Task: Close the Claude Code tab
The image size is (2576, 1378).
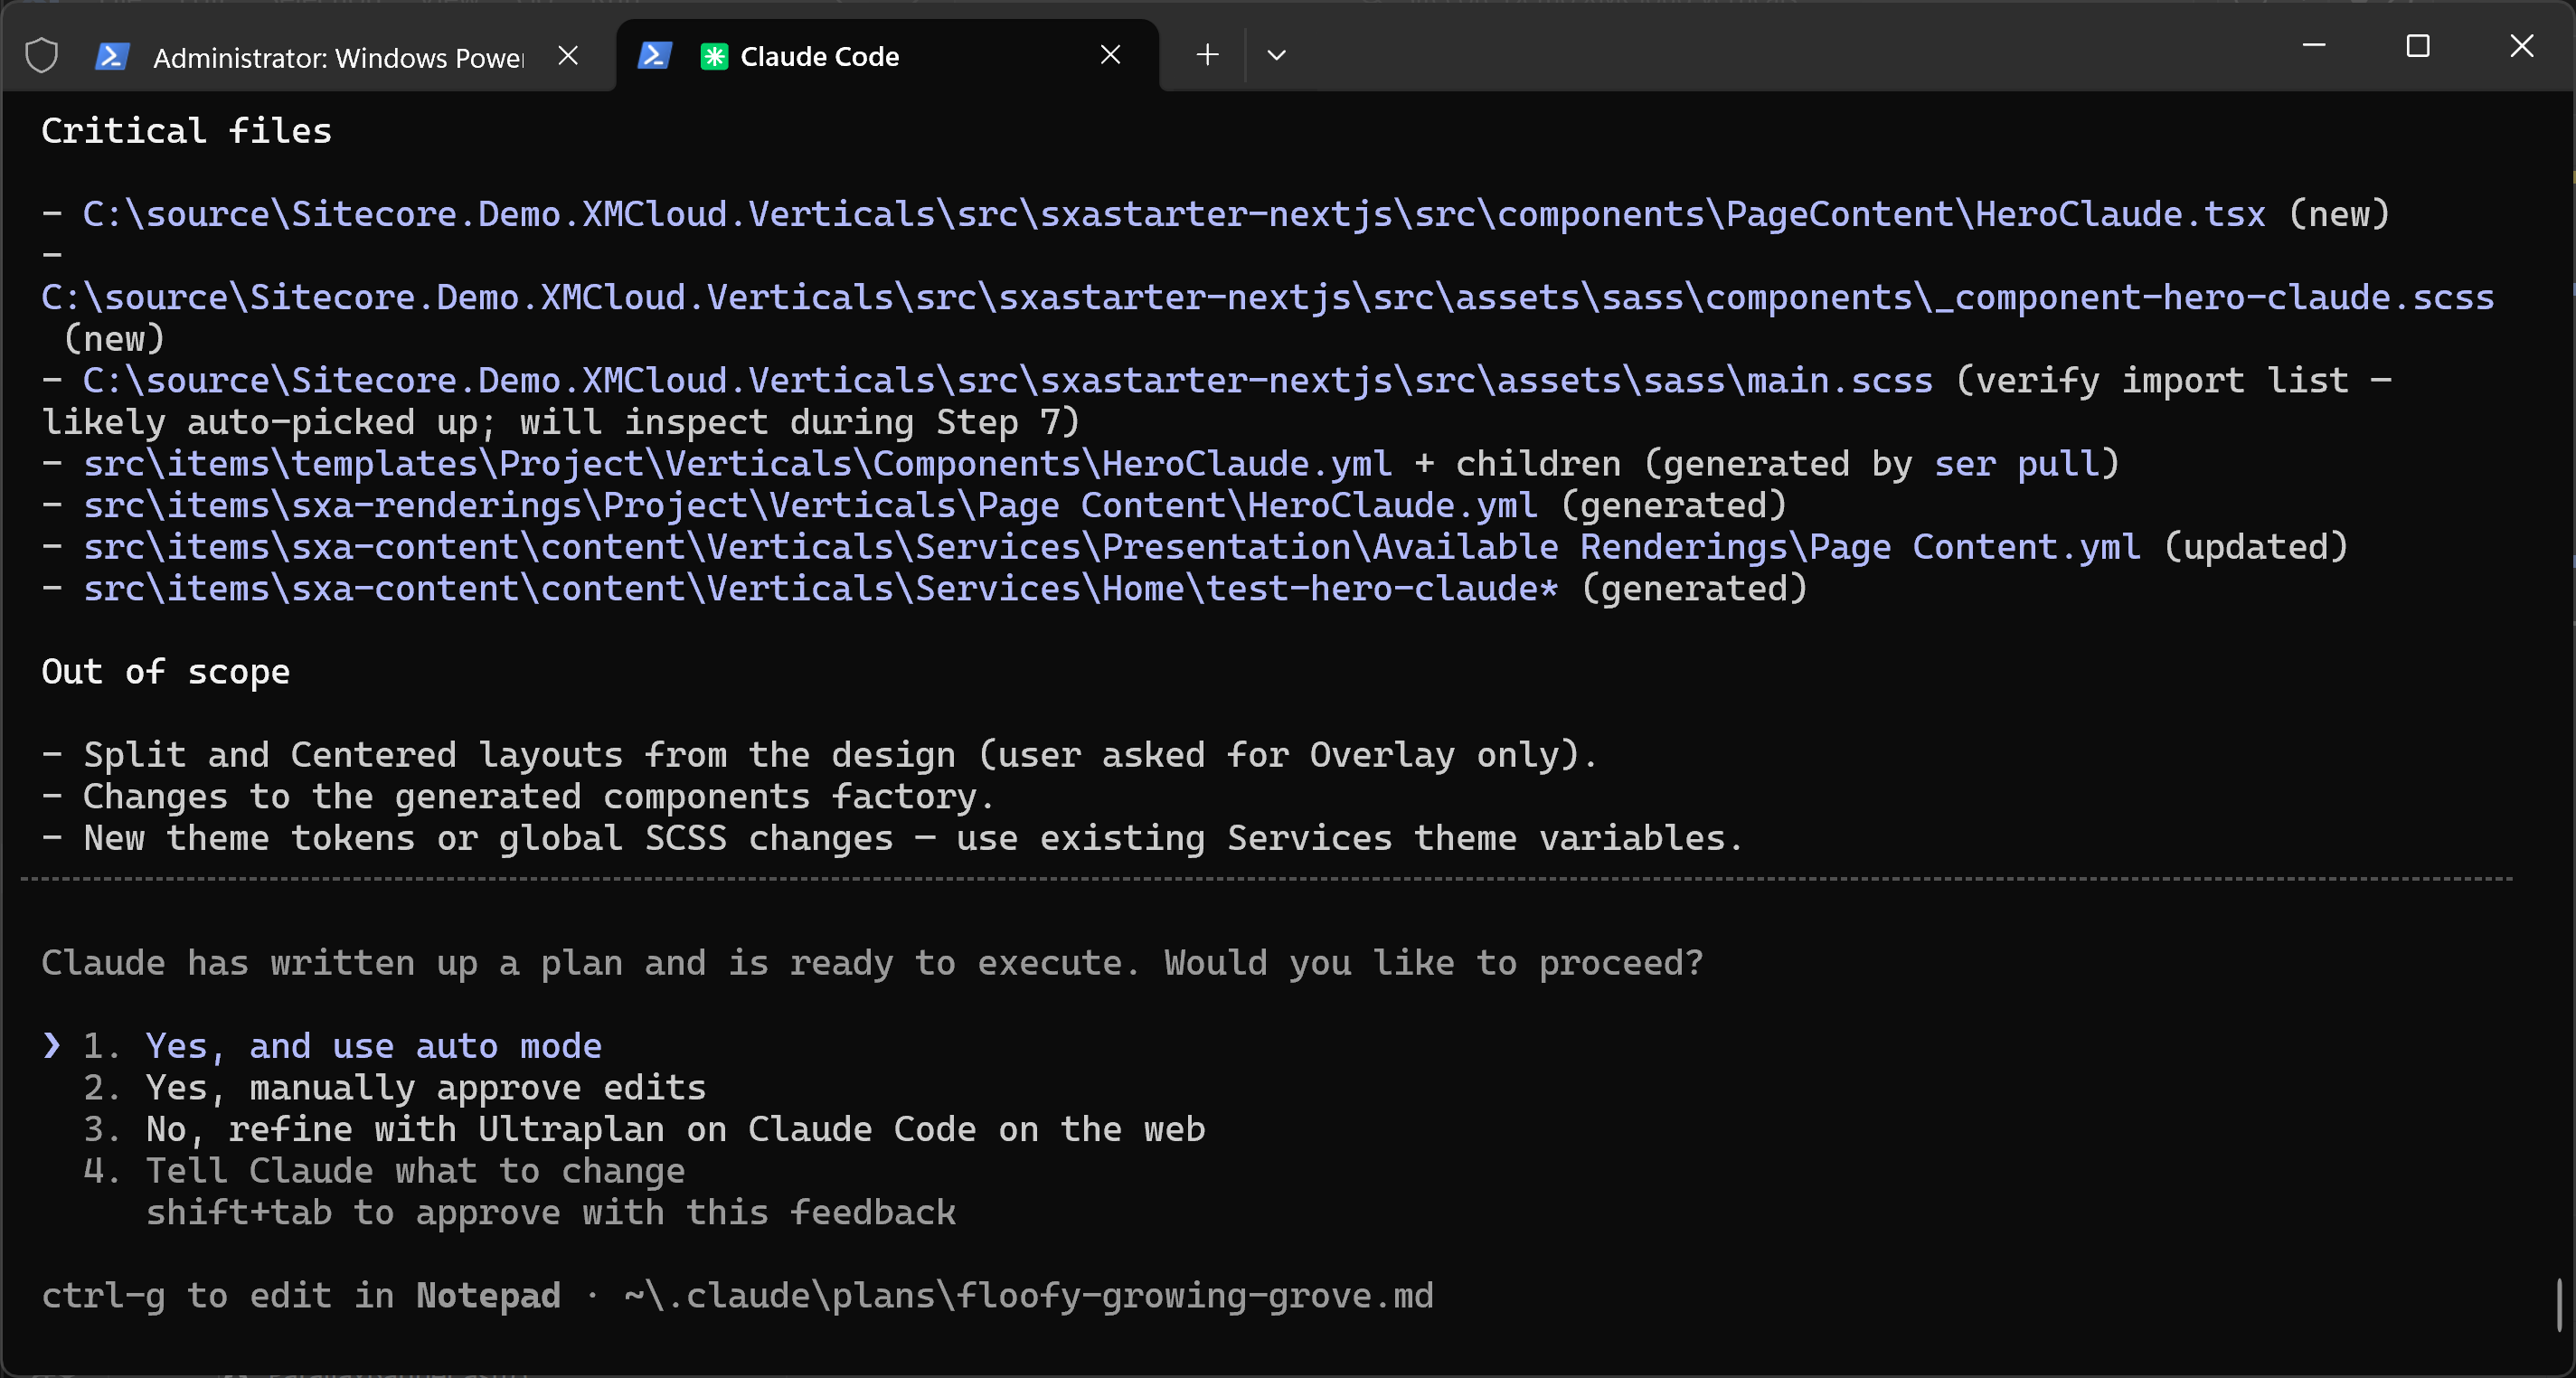Action: point(1110,55)
